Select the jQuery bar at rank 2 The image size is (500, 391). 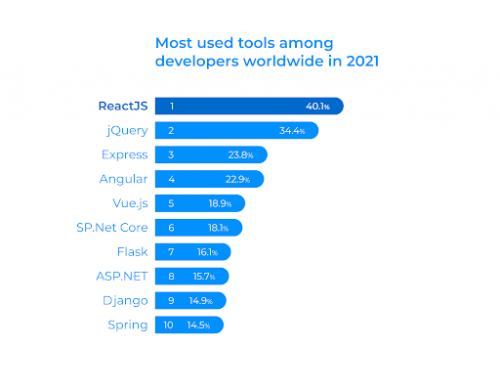coord(237,130)
